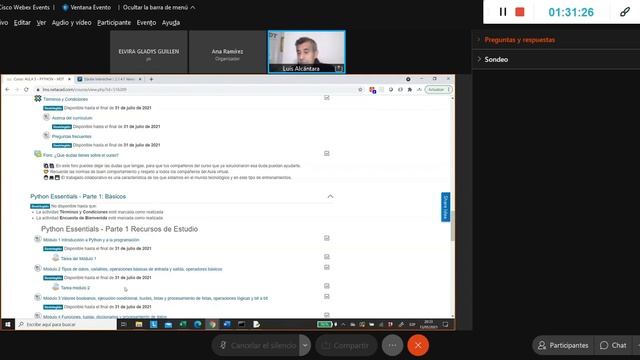Viewport: 640px width, 360px height.
Task: Open the Editar menu
Action: click(22, 22)
